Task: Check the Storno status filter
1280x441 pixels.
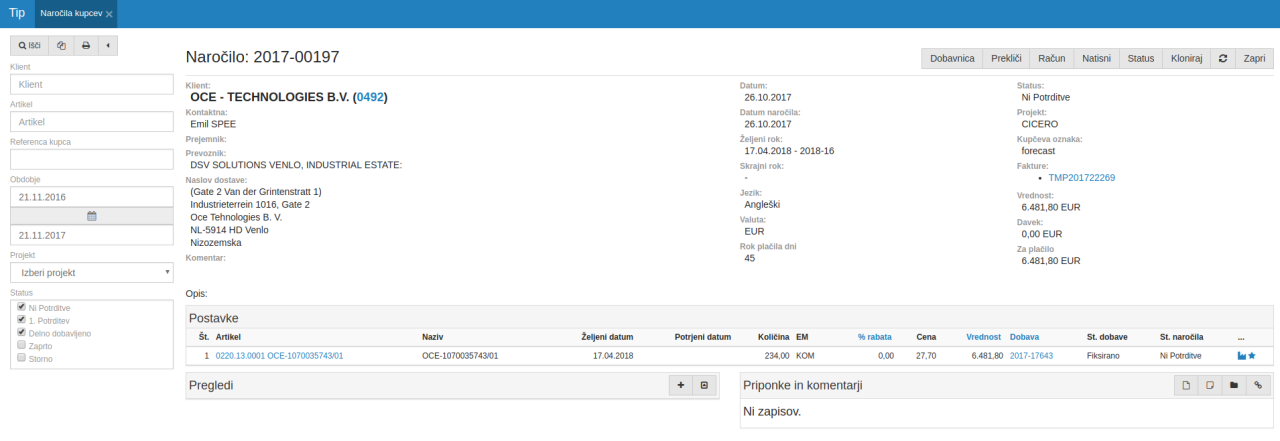Action: [x=21, y=357]
